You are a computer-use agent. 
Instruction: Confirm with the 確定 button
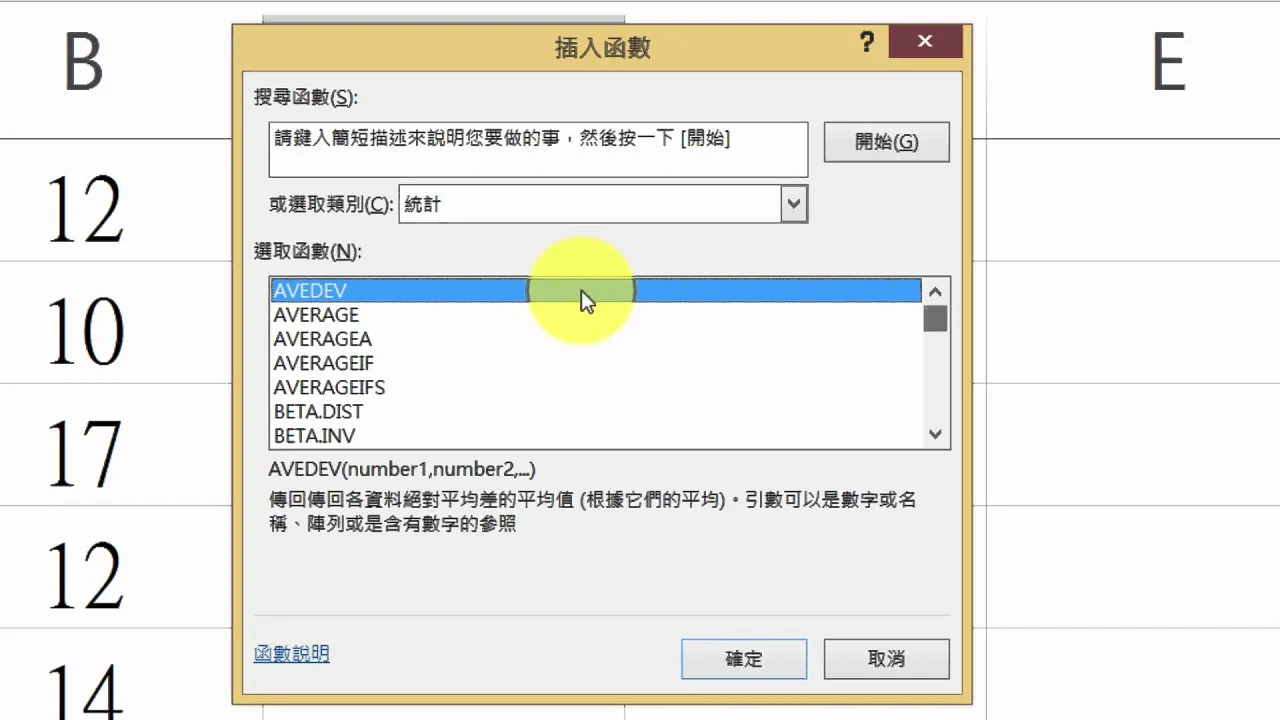coord(744,659)
